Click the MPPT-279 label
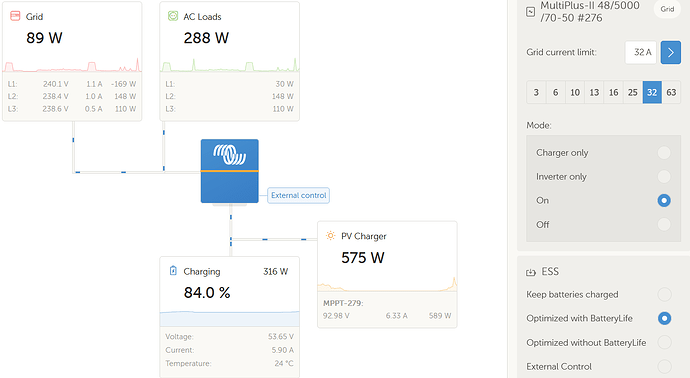The width and height of the screenshot is (690, 378). pos(343,303)
